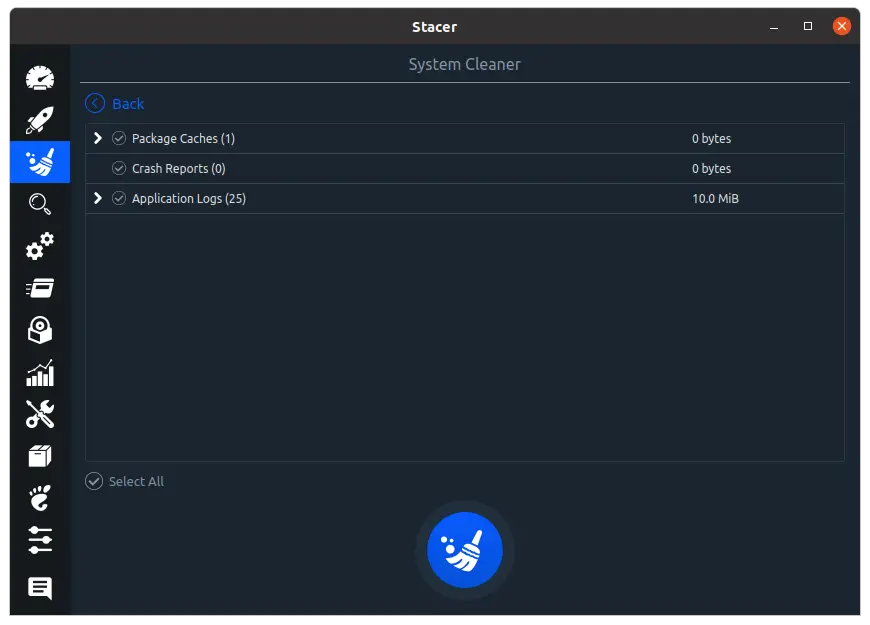
Task: Expand the Package Caches row
Action: [98, 138]
